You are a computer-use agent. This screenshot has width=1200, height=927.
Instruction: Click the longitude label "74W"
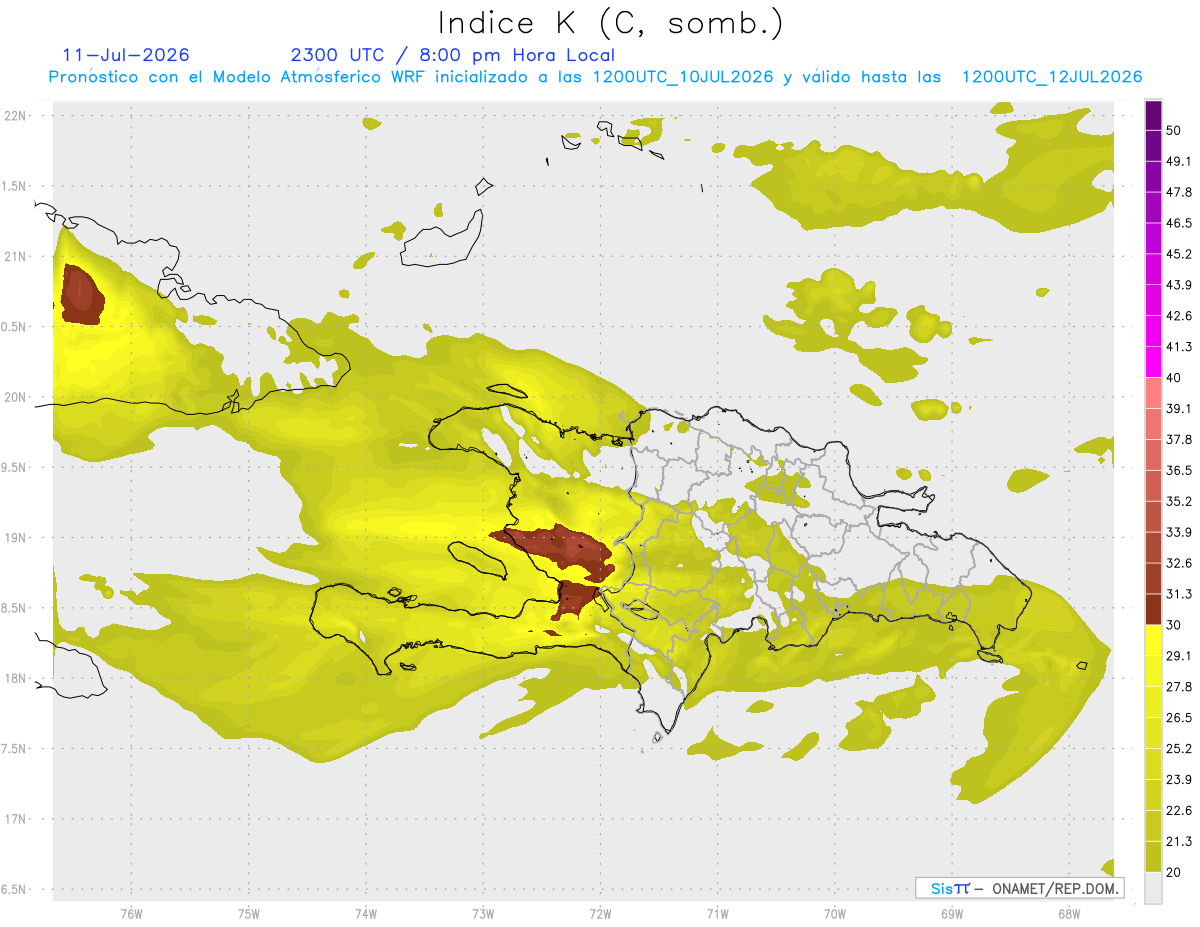(365, 914)
